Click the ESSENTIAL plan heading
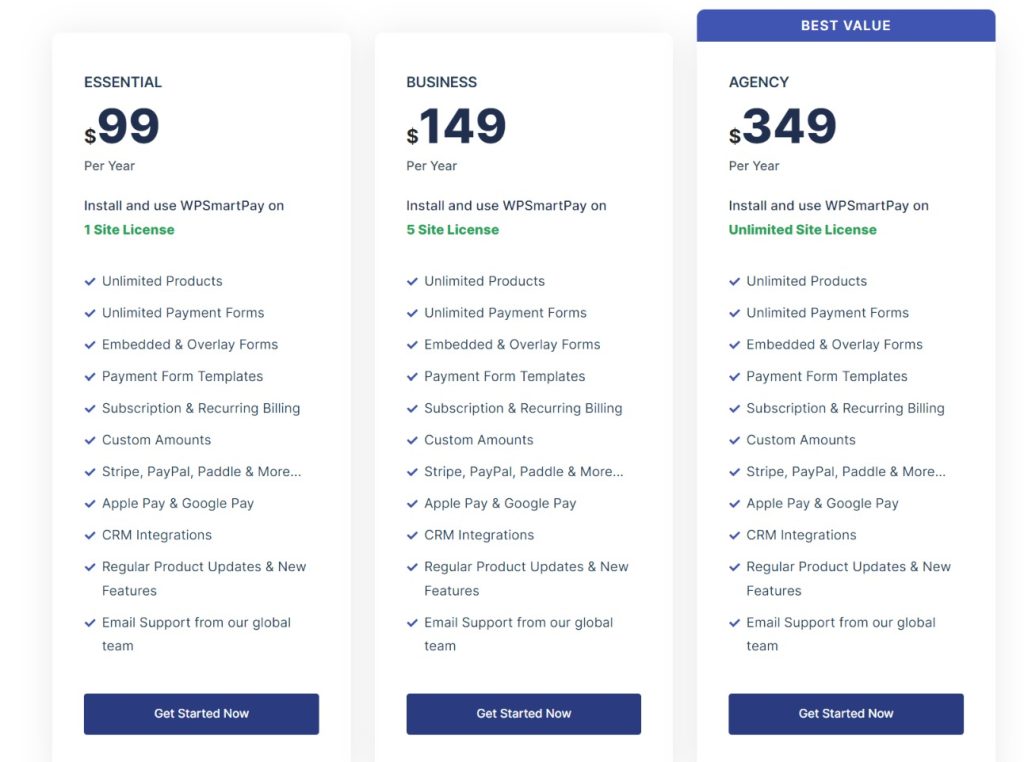The height and width of the screenshot is (762, 1024). pos(123,82)
